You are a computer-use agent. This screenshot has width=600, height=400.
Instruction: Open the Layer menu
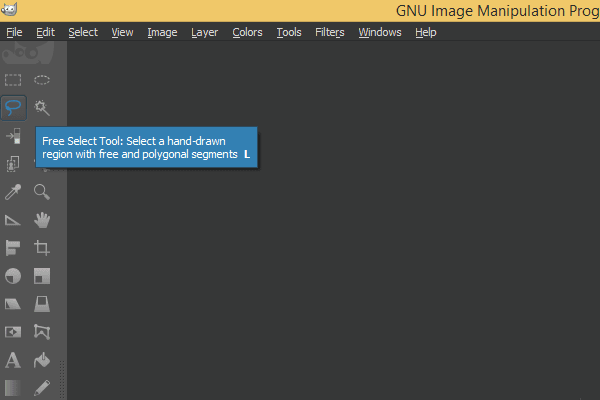[204, 33]
